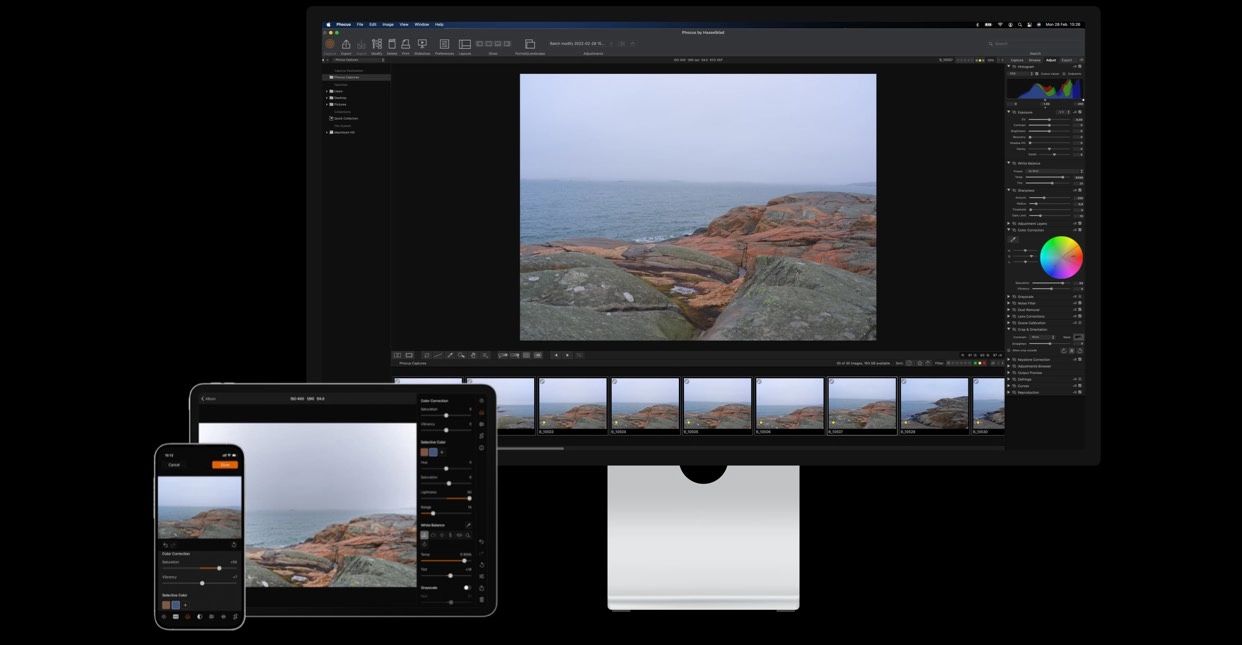Switch to the Adjust tab
The height and width of the screenshot is (645, 1242).
click(x=1051, y=60)
